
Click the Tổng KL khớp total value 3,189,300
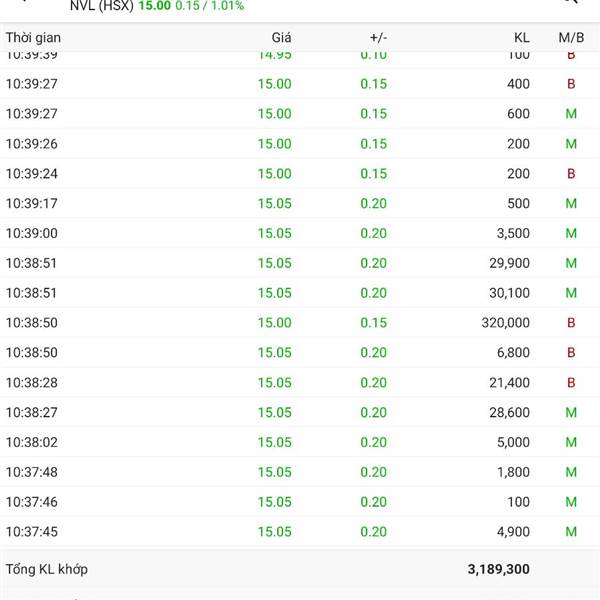(498, 569)
